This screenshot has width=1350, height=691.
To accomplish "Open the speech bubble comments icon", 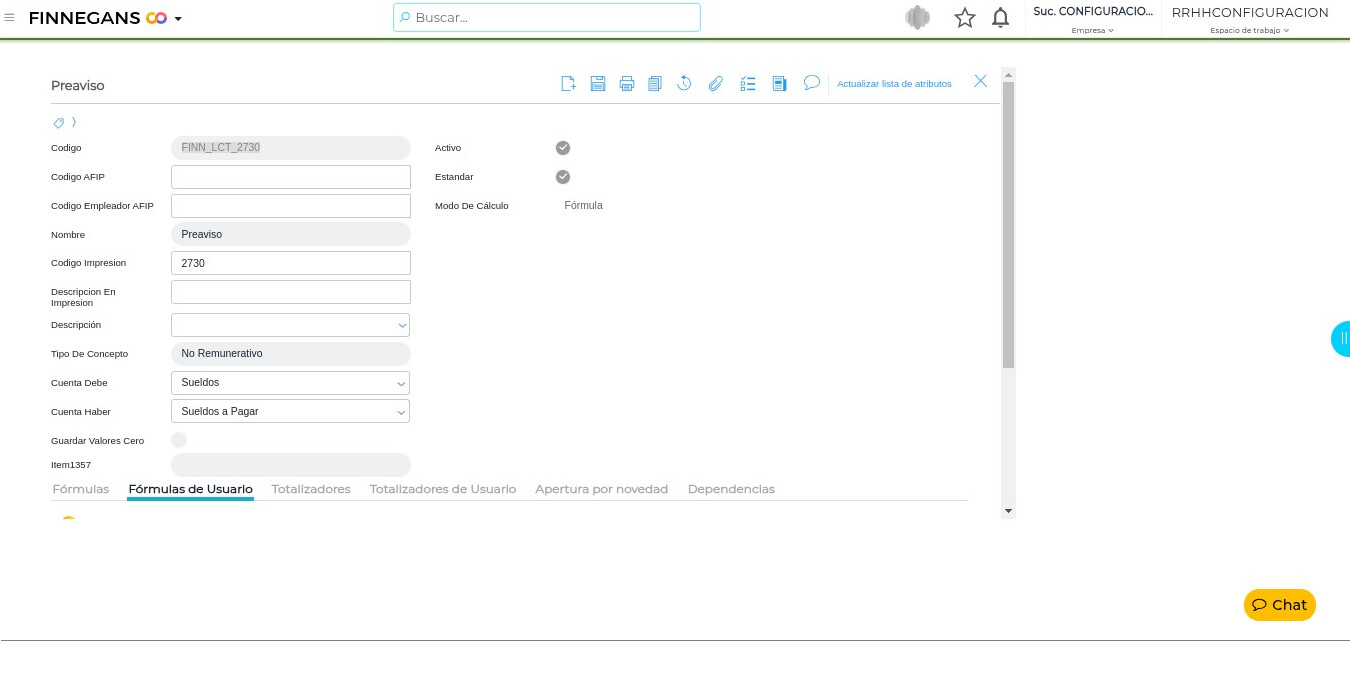I will pos(812,83).
